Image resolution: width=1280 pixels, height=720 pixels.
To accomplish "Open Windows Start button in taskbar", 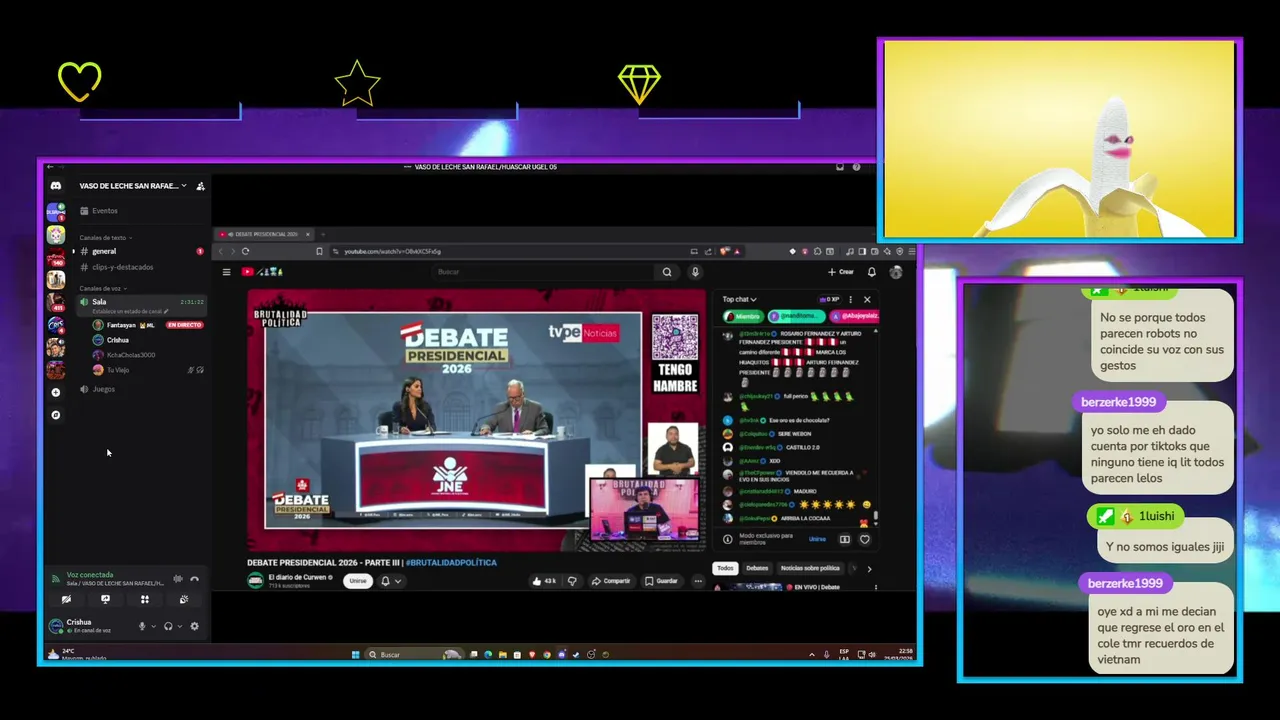I will click(355, 655).
